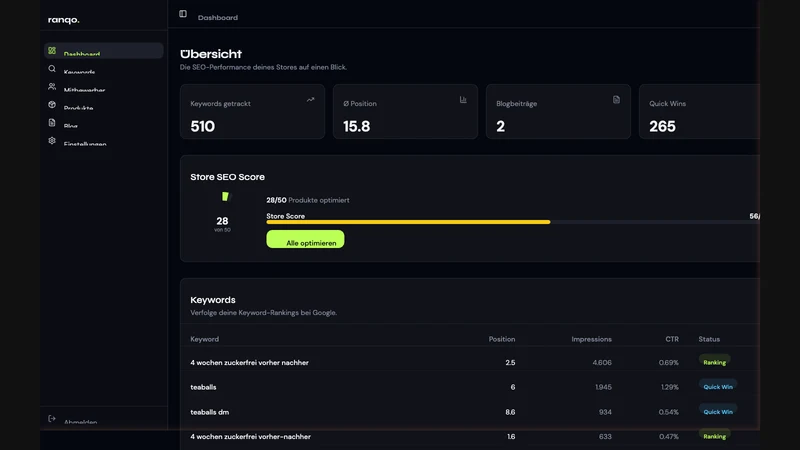Viewport: 800px width, 450px height.
Task: Click the Abmelden logout icon
Action: click(x=52, y=418)
